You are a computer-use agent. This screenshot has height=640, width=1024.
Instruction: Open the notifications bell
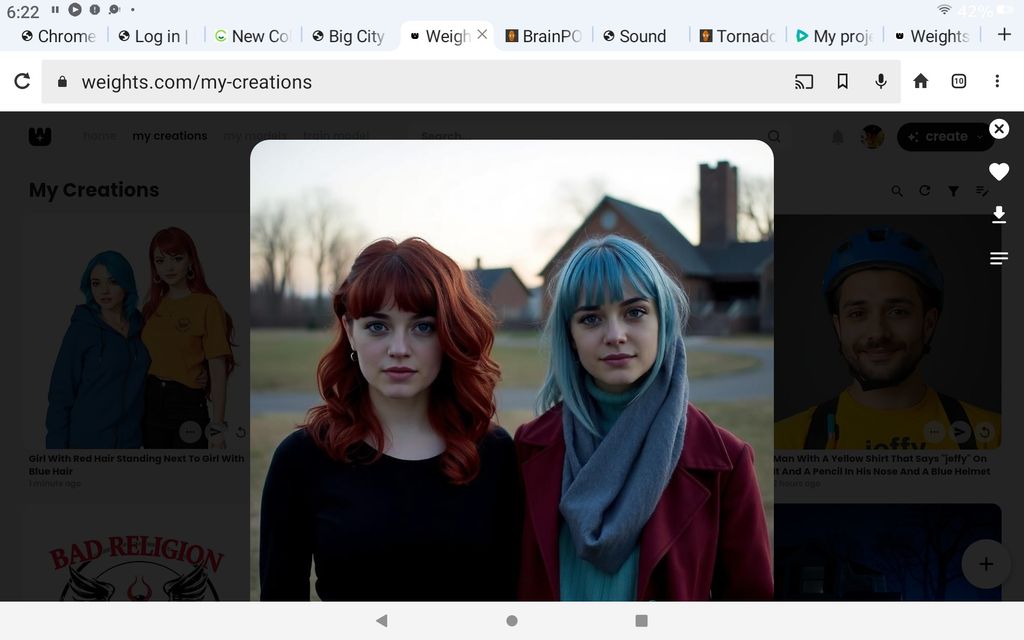[x=837, y=136]
